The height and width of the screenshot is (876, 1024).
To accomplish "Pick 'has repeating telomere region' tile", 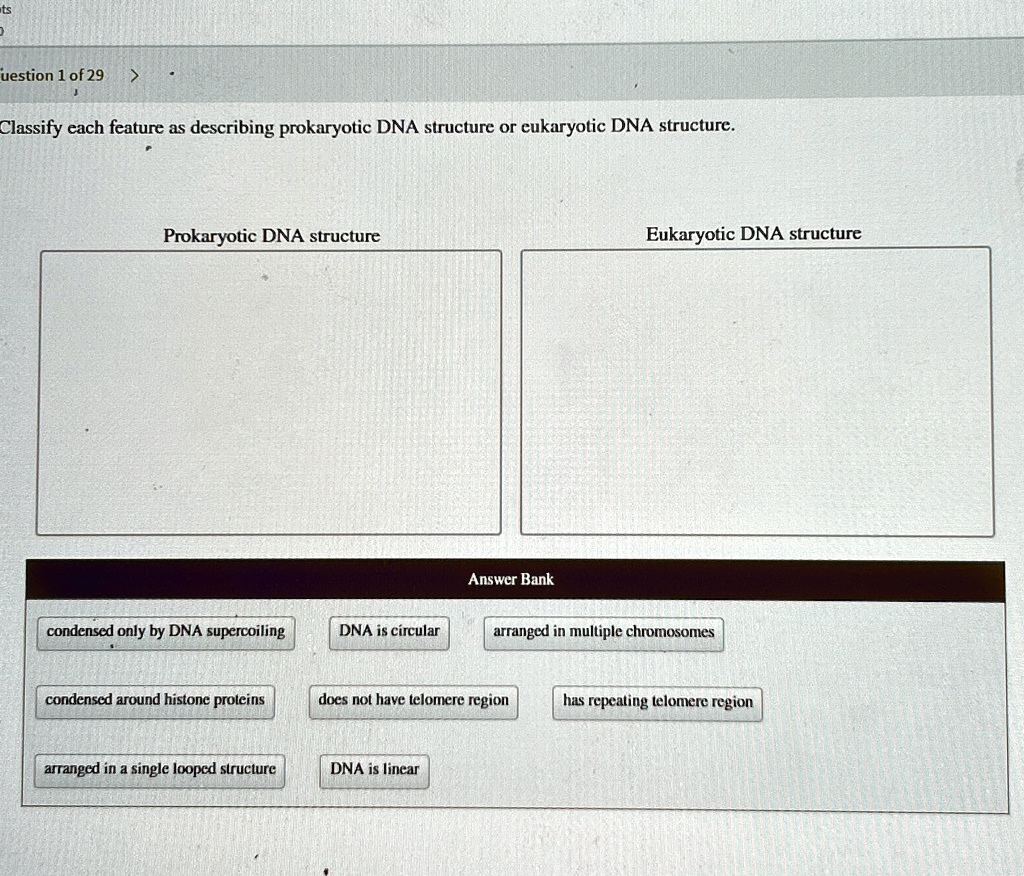I will point(658,703).
